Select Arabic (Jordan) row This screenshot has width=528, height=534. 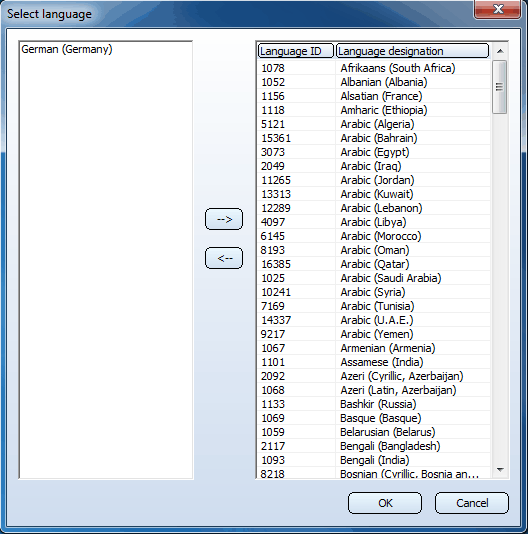tap(374, 180)
